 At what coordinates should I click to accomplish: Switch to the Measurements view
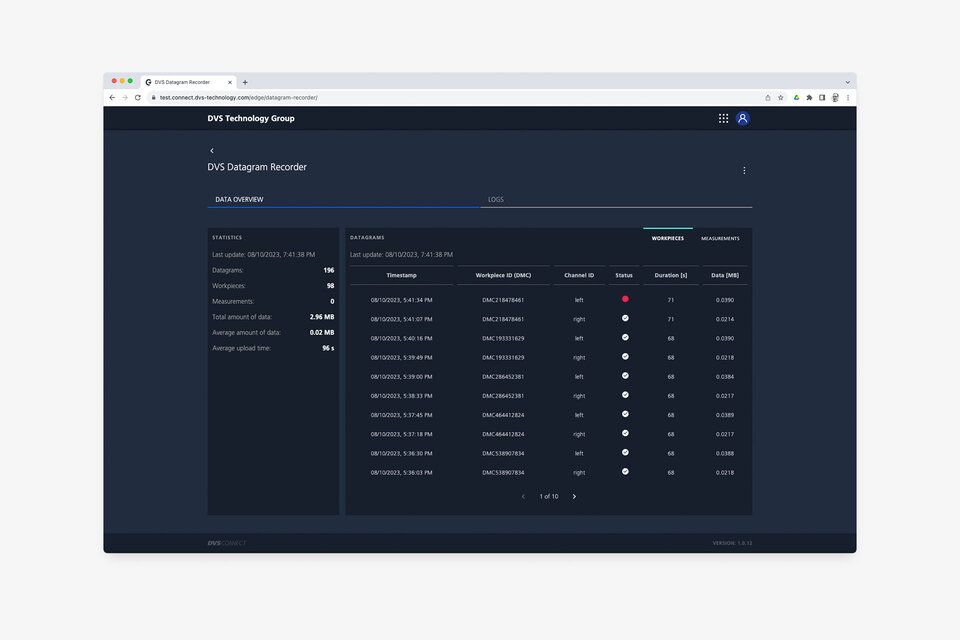[720, 239]
